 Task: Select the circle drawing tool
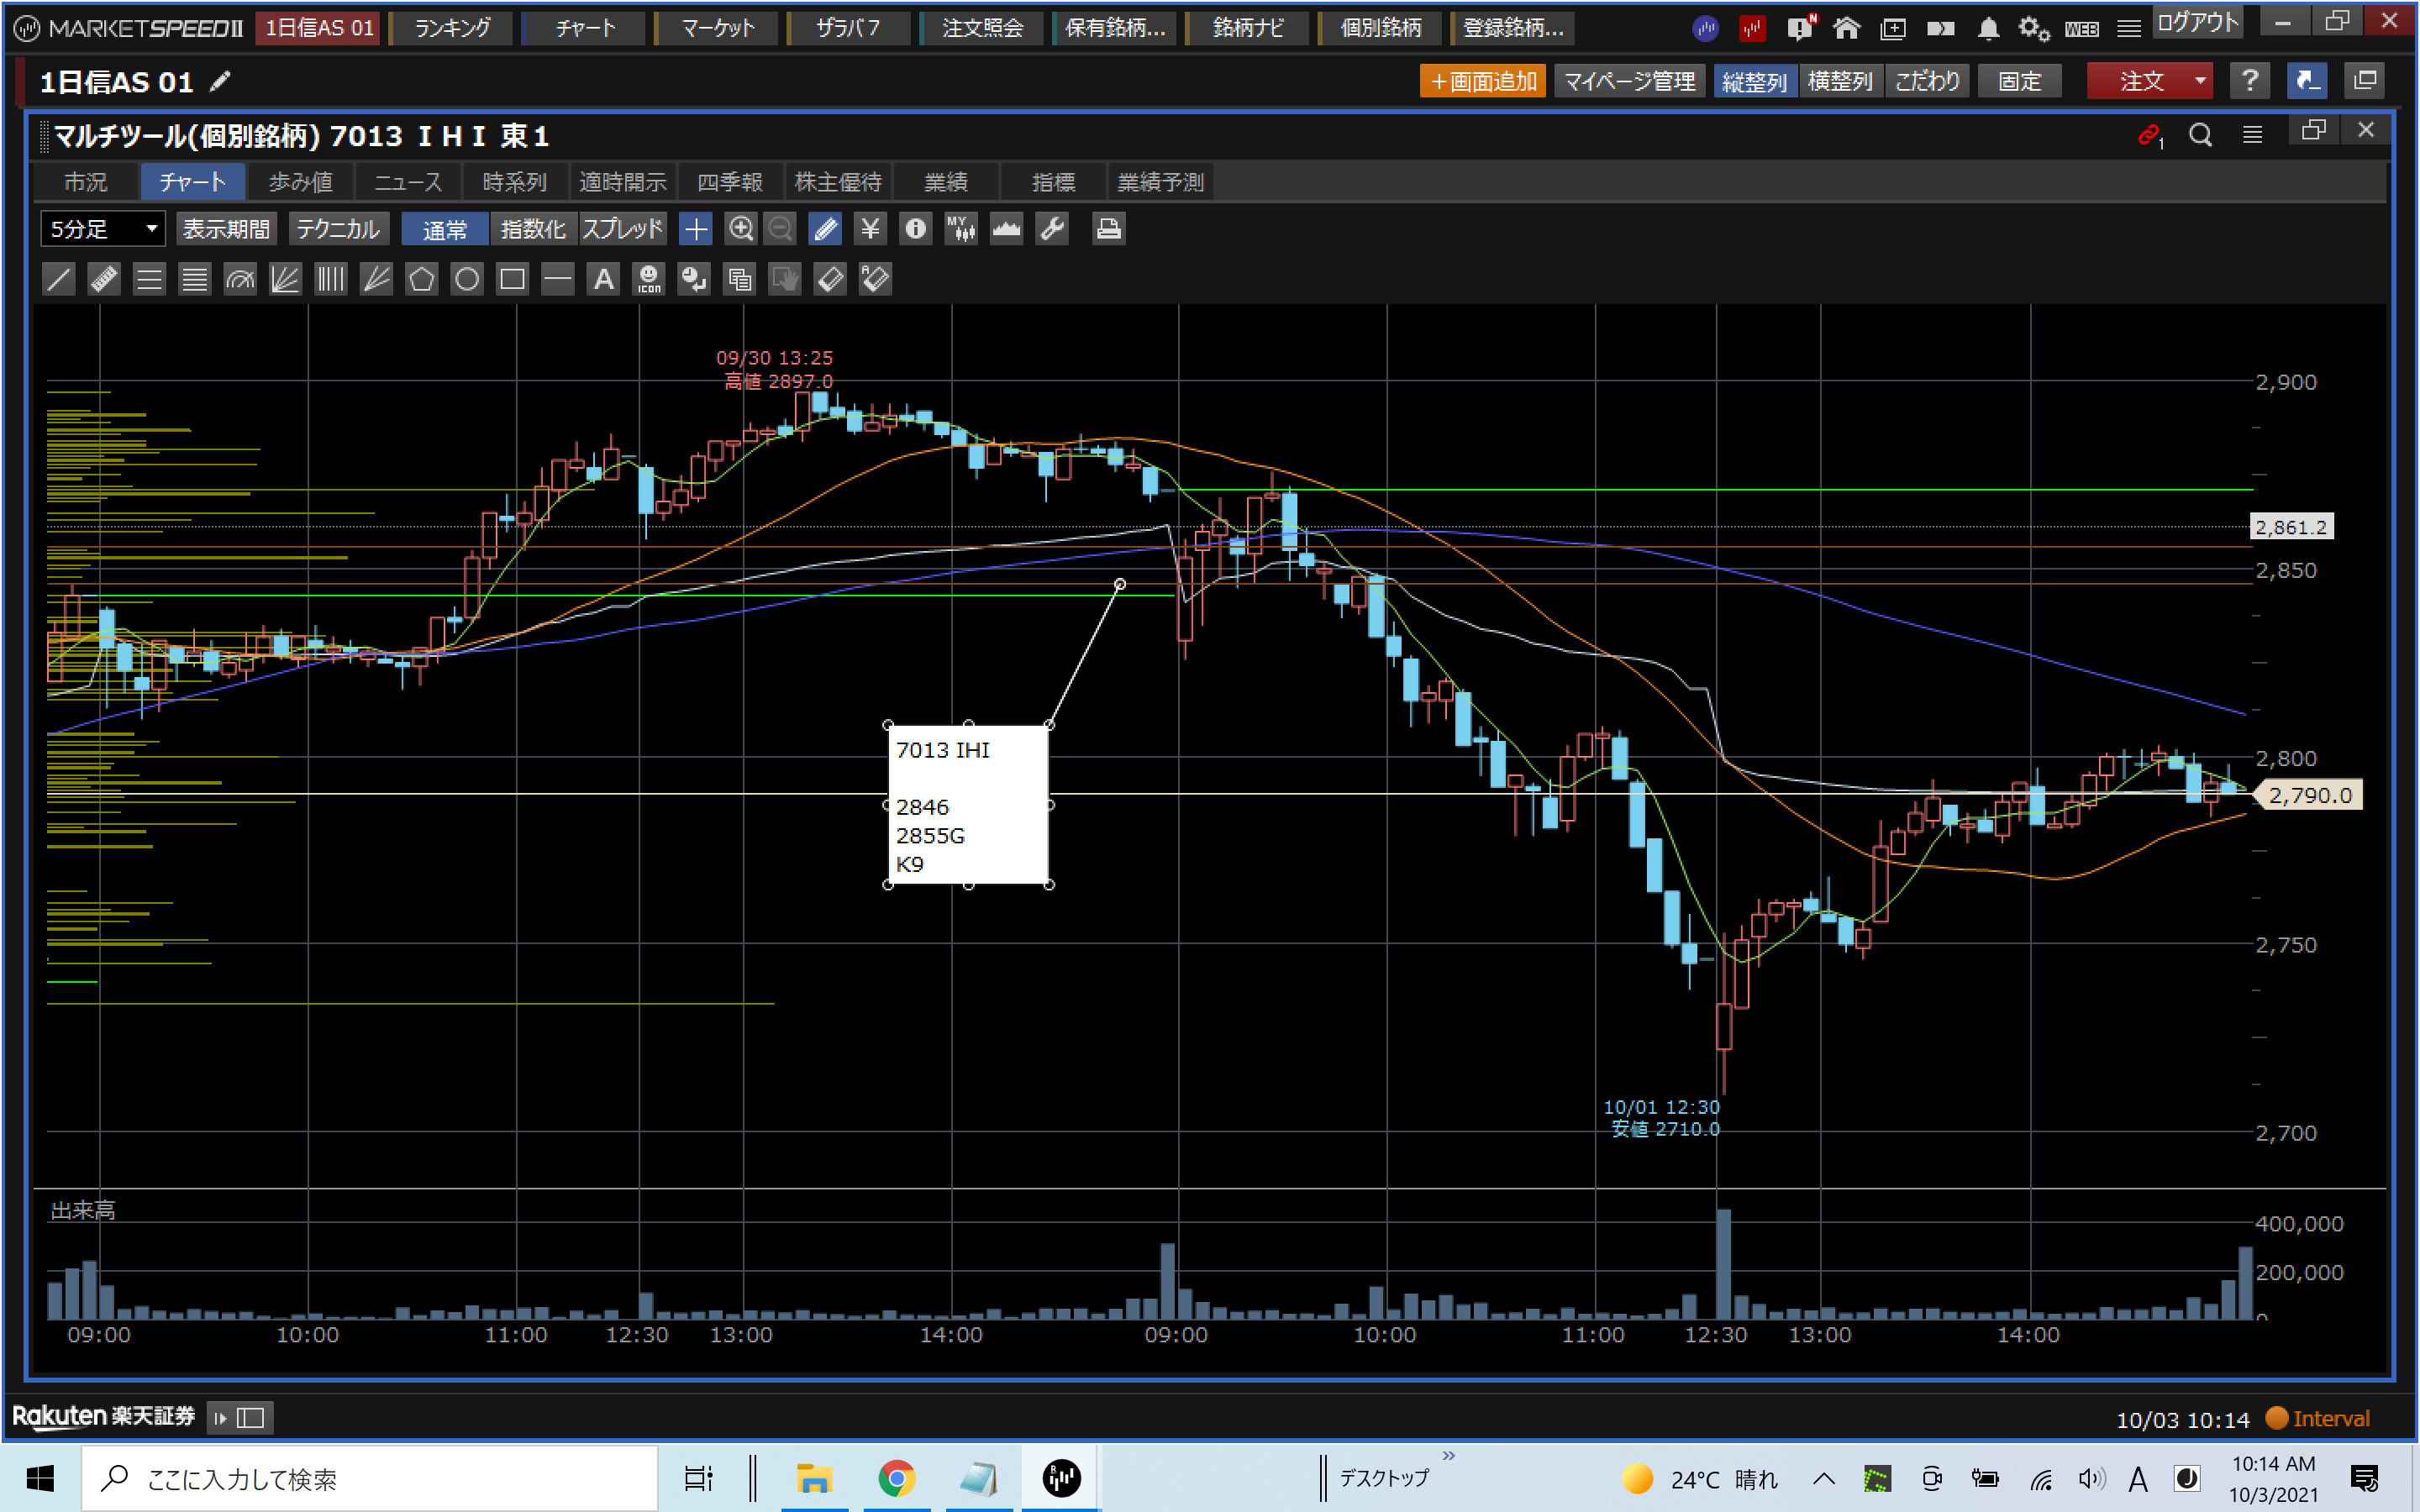pyautogui.click(x=466, y=279)
